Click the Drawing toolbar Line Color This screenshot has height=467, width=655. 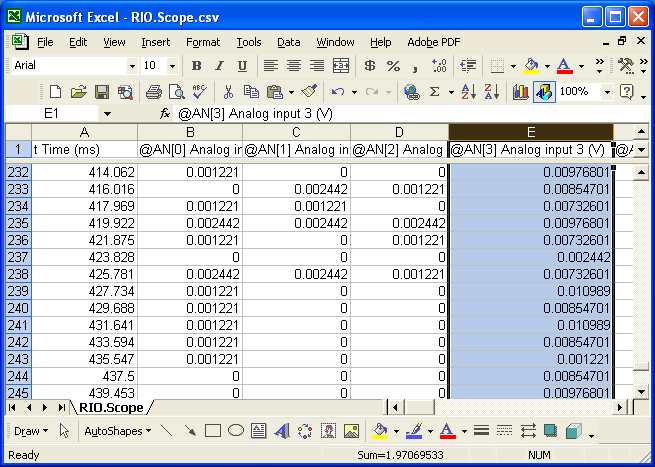pyautogui.click(x=414, y=431)
